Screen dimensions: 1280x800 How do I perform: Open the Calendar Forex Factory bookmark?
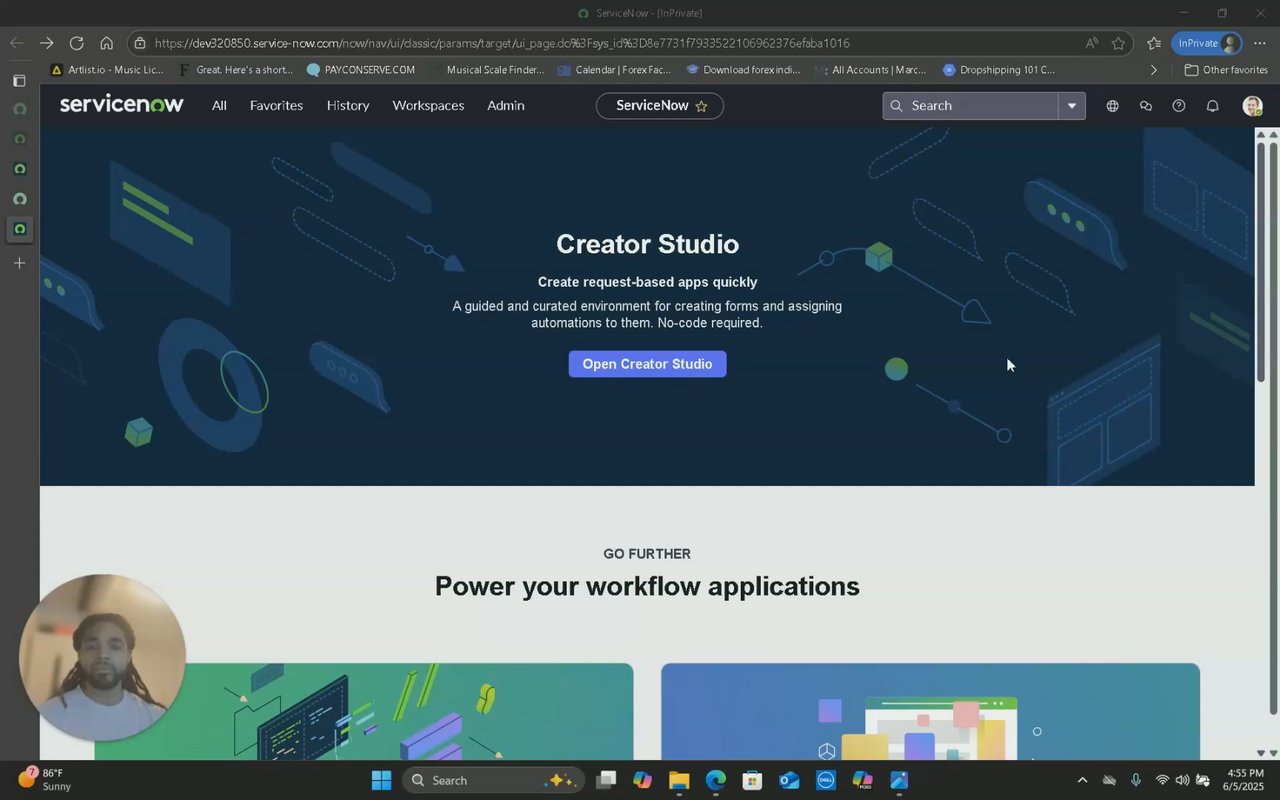coord(614,70)
